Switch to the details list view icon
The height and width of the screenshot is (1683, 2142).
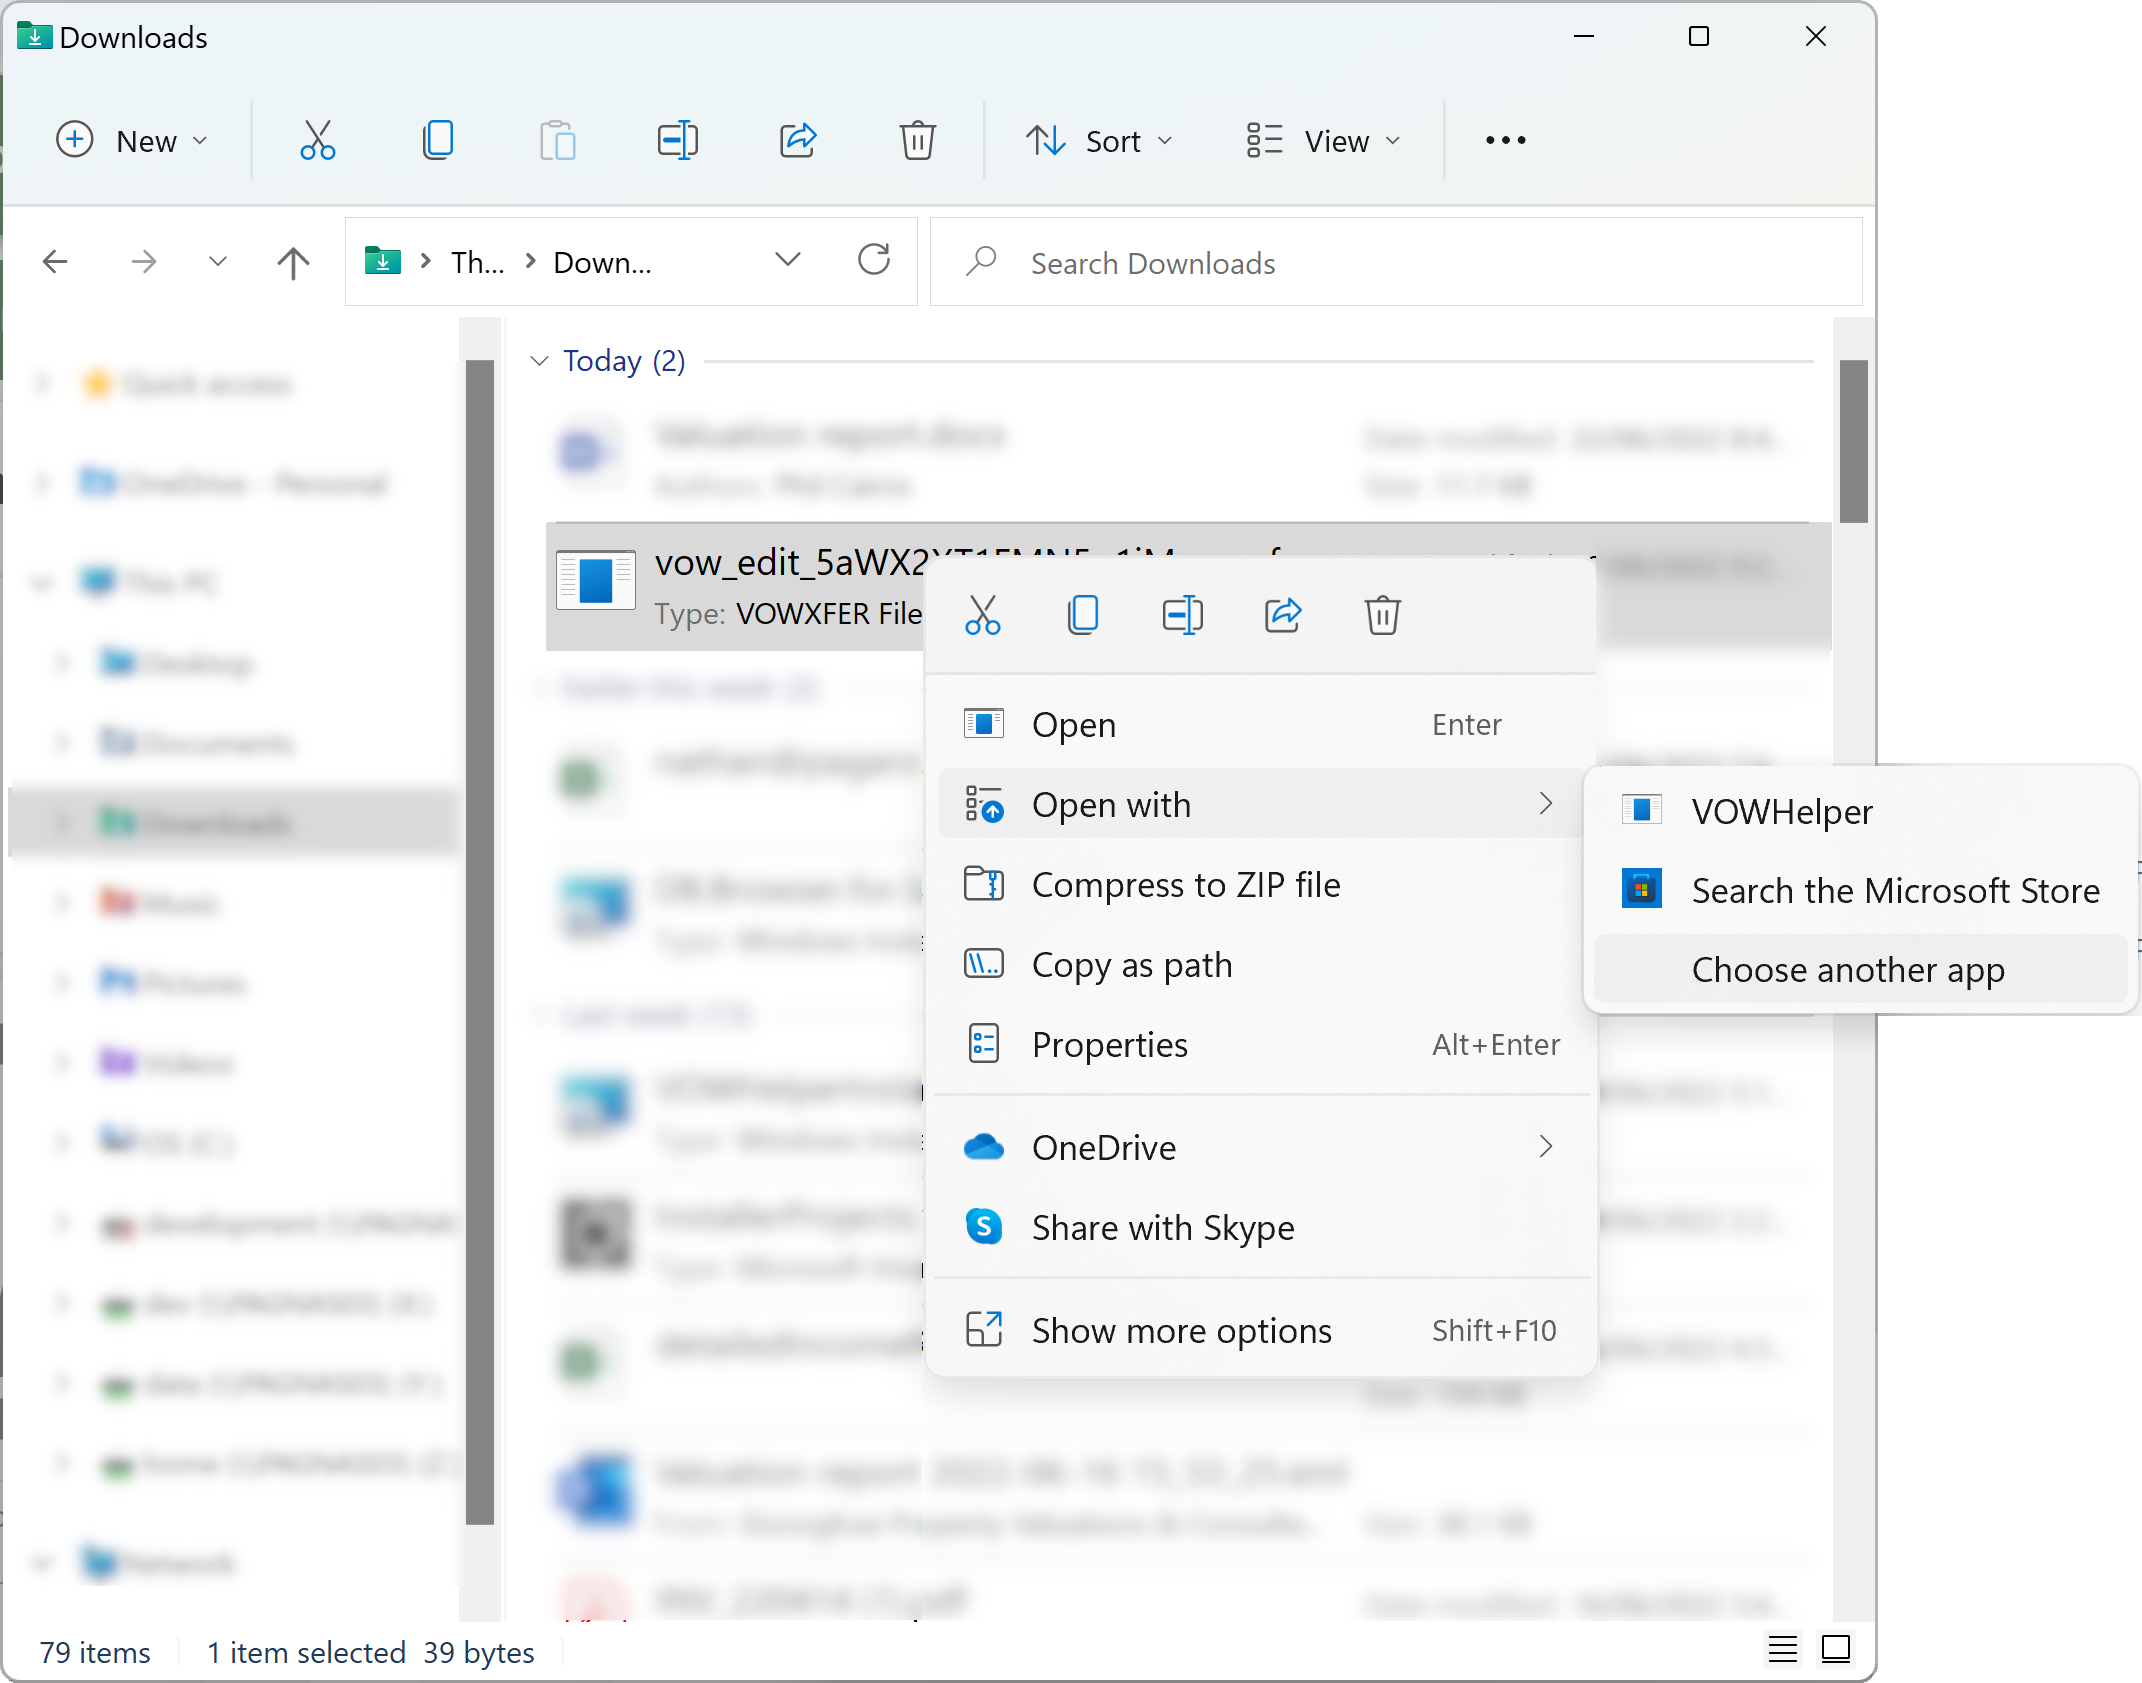(x=1782, y=1649)
